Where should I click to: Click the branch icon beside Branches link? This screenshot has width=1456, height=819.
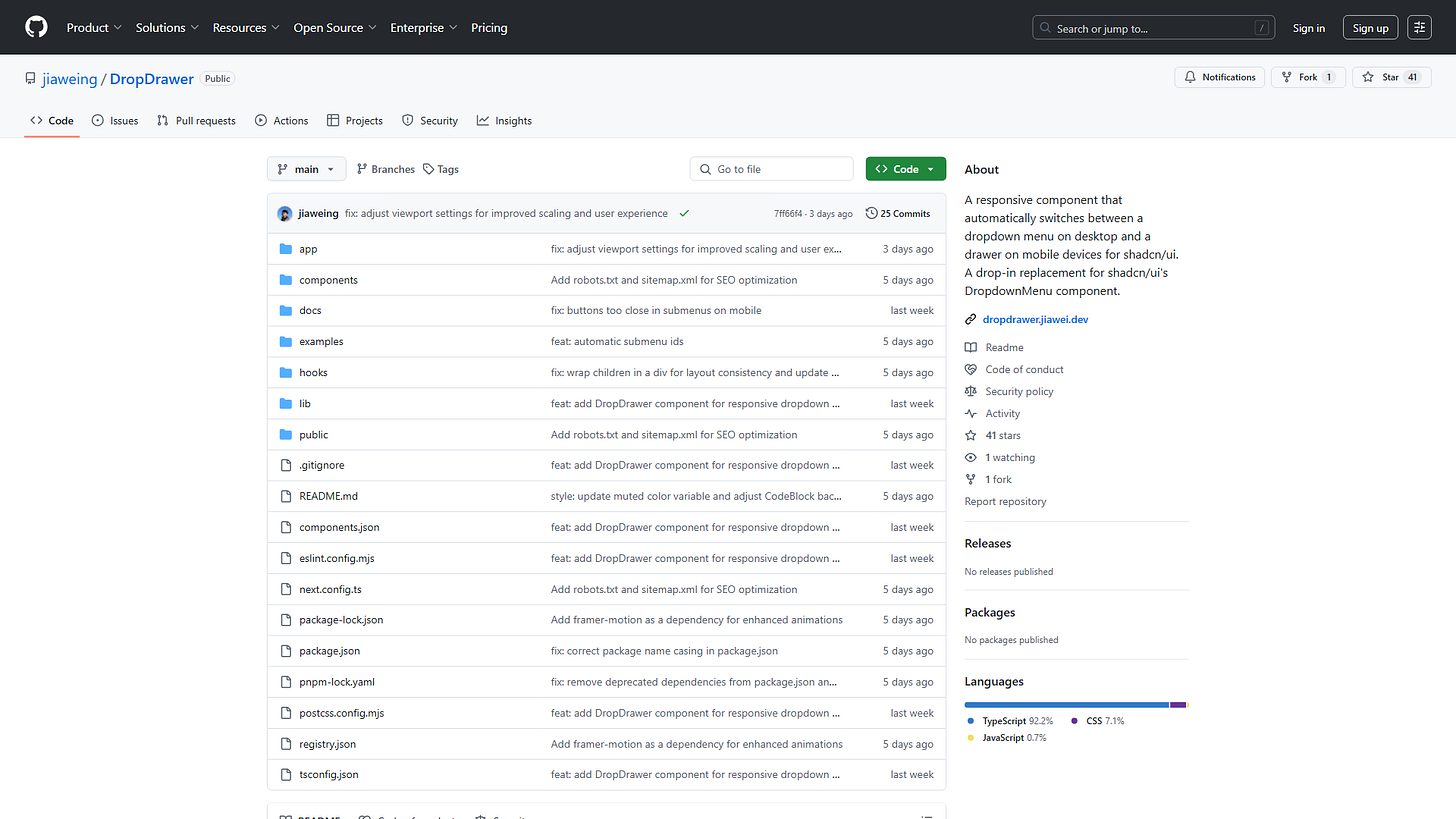(x=362, y=169)
